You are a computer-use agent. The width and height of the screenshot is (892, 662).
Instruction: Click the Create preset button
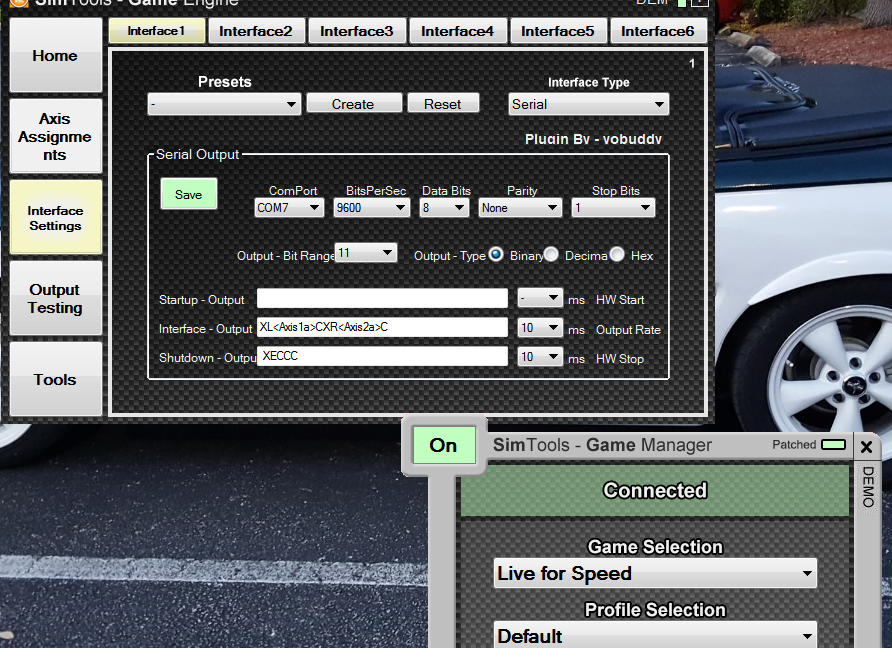coord(353,104)
